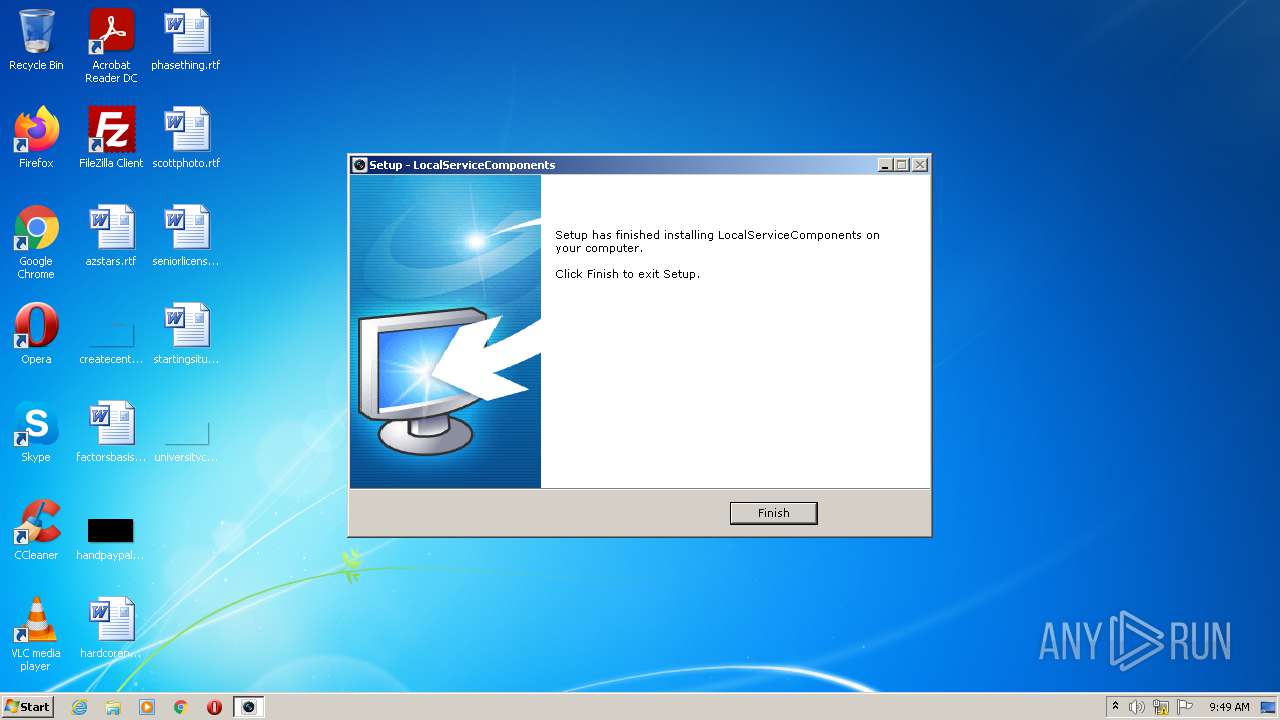This screenshot has width=1280, height=720.
Task: Select the createcent... desktop item
Action: [111, 342]
